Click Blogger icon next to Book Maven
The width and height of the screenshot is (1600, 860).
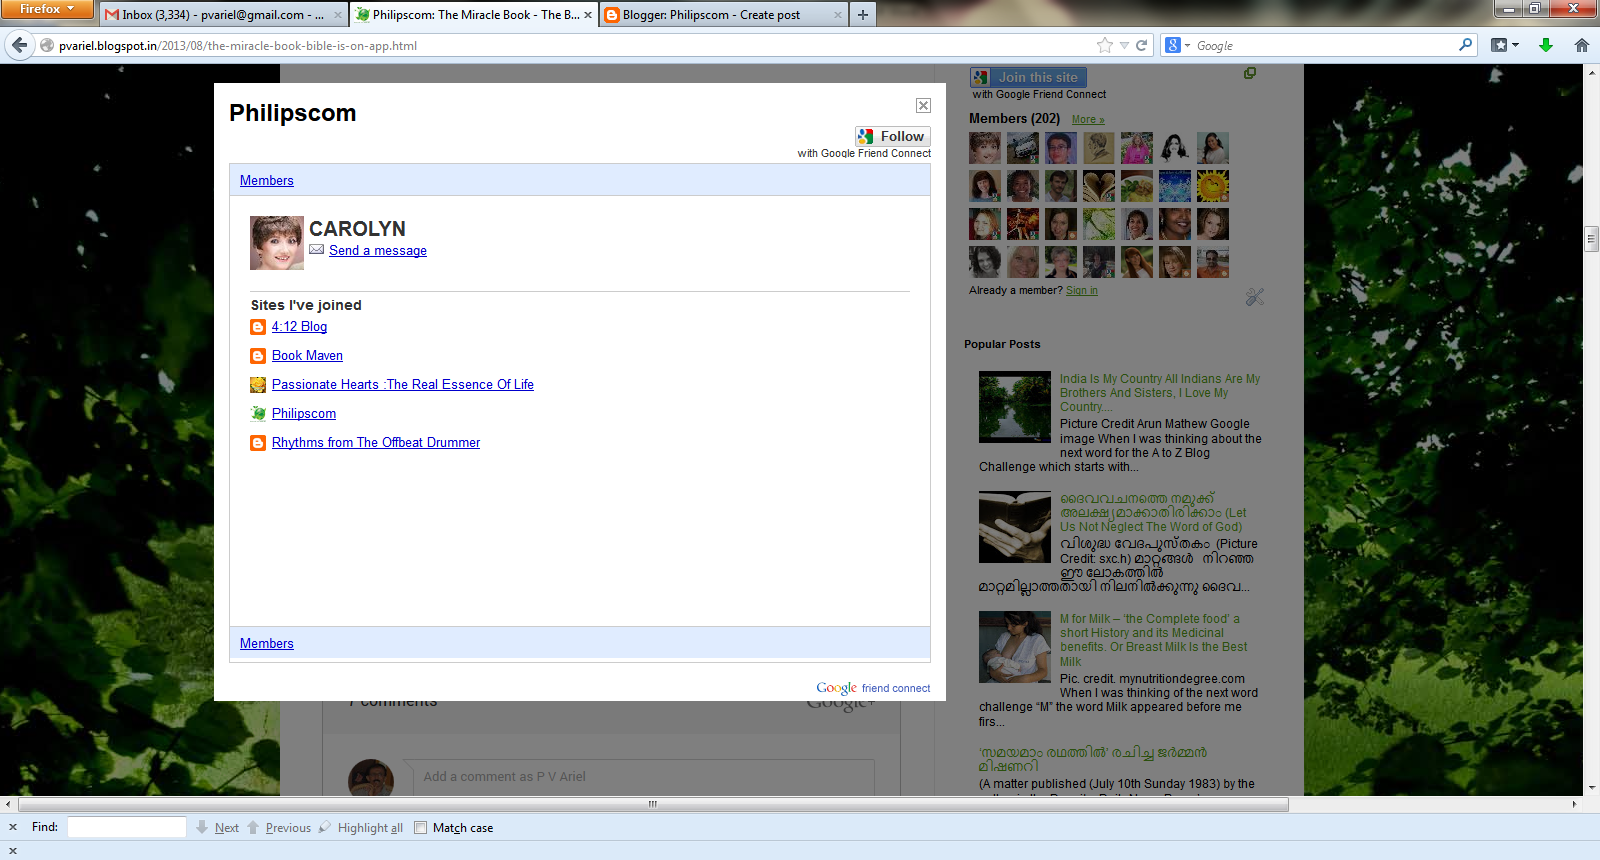click(258, 356)
